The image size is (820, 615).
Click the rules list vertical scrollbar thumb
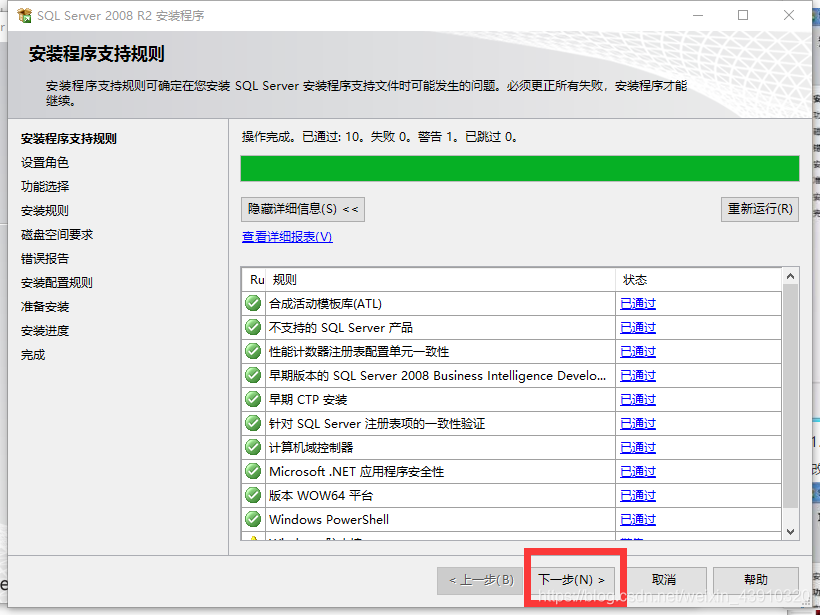click(x=790, y=396)
